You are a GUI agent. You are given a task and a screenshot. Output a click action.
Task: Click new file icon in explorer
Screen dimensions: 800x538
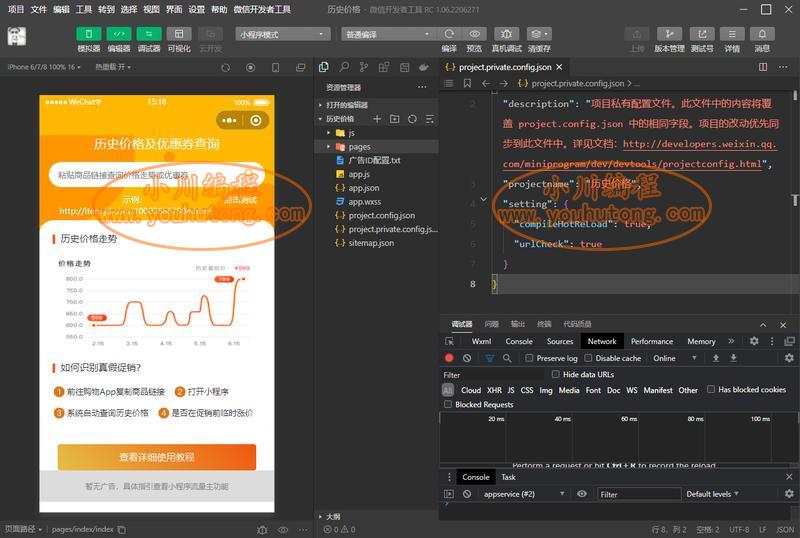point(377,119)
